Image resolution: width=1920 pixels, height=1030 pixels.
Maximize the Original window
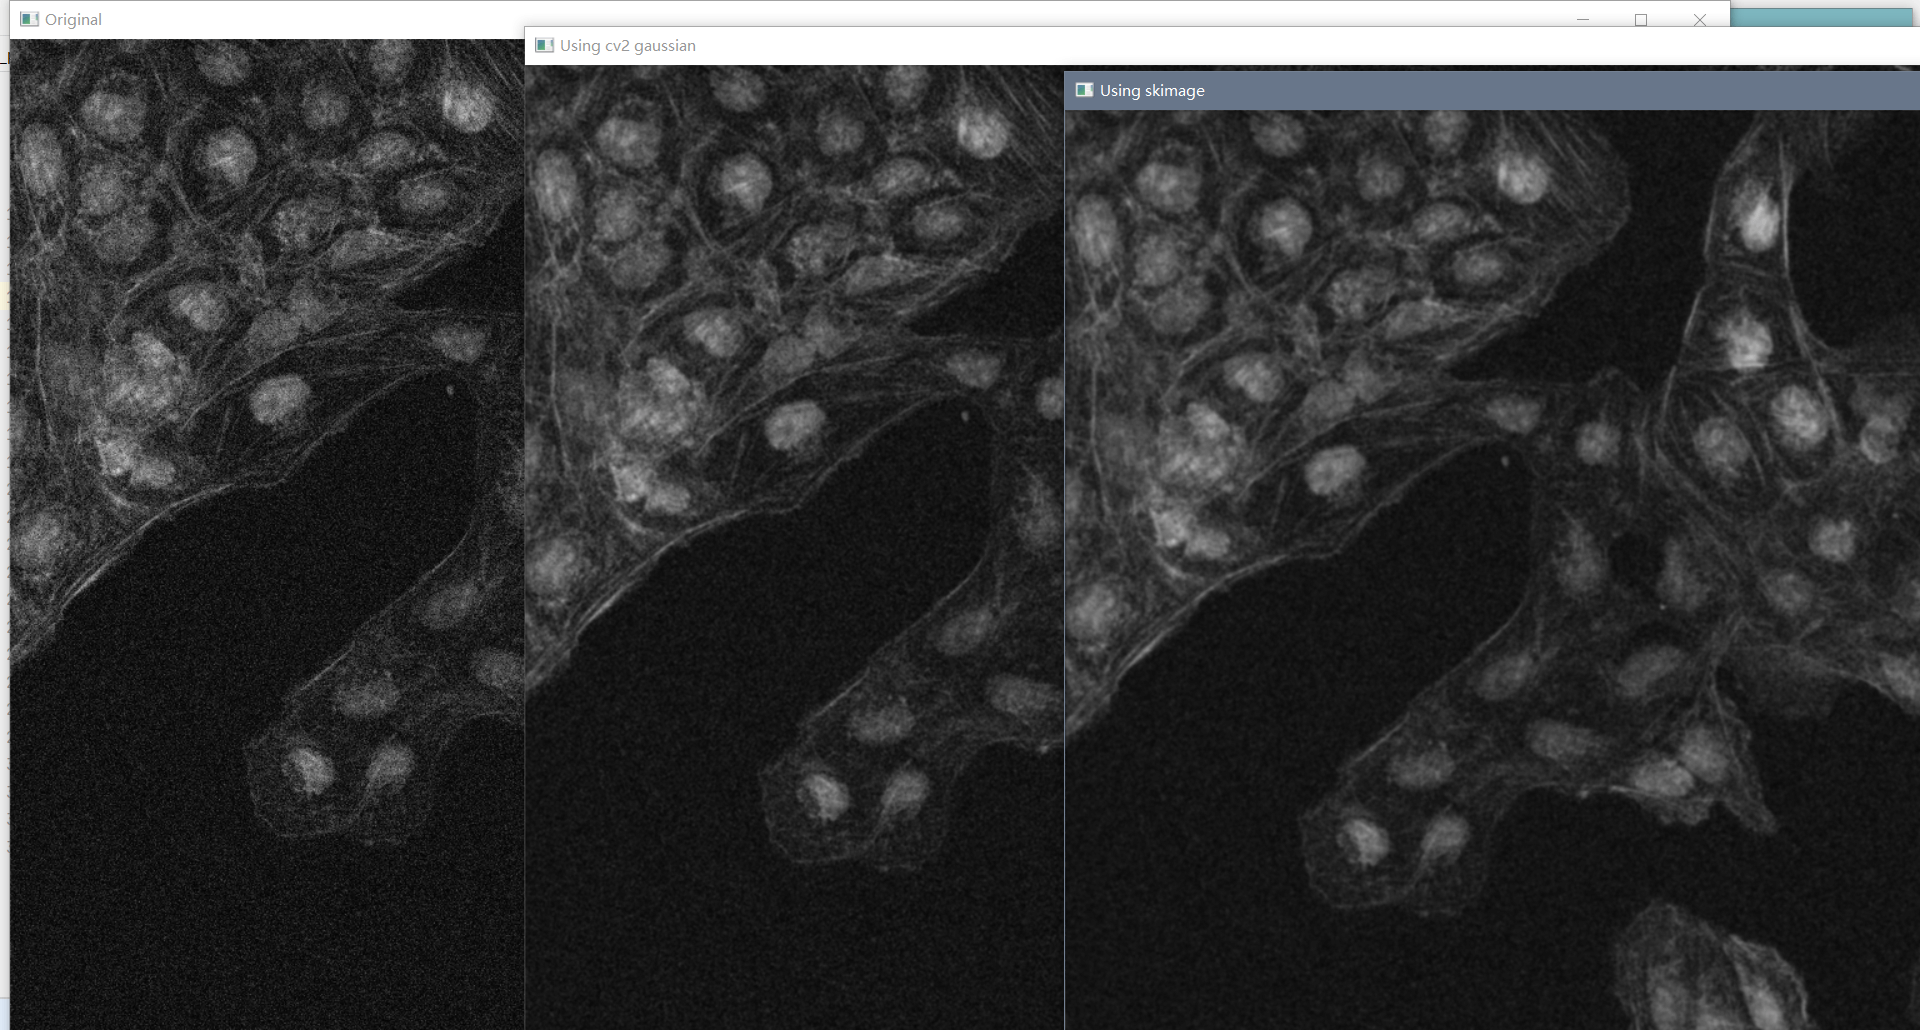coord(1641,19)
